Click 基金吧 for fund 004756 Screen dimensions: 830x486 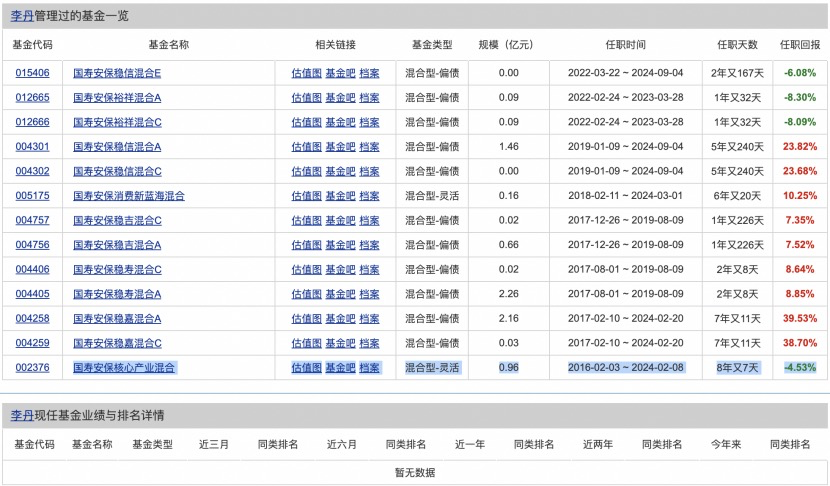tap(340, 245)
